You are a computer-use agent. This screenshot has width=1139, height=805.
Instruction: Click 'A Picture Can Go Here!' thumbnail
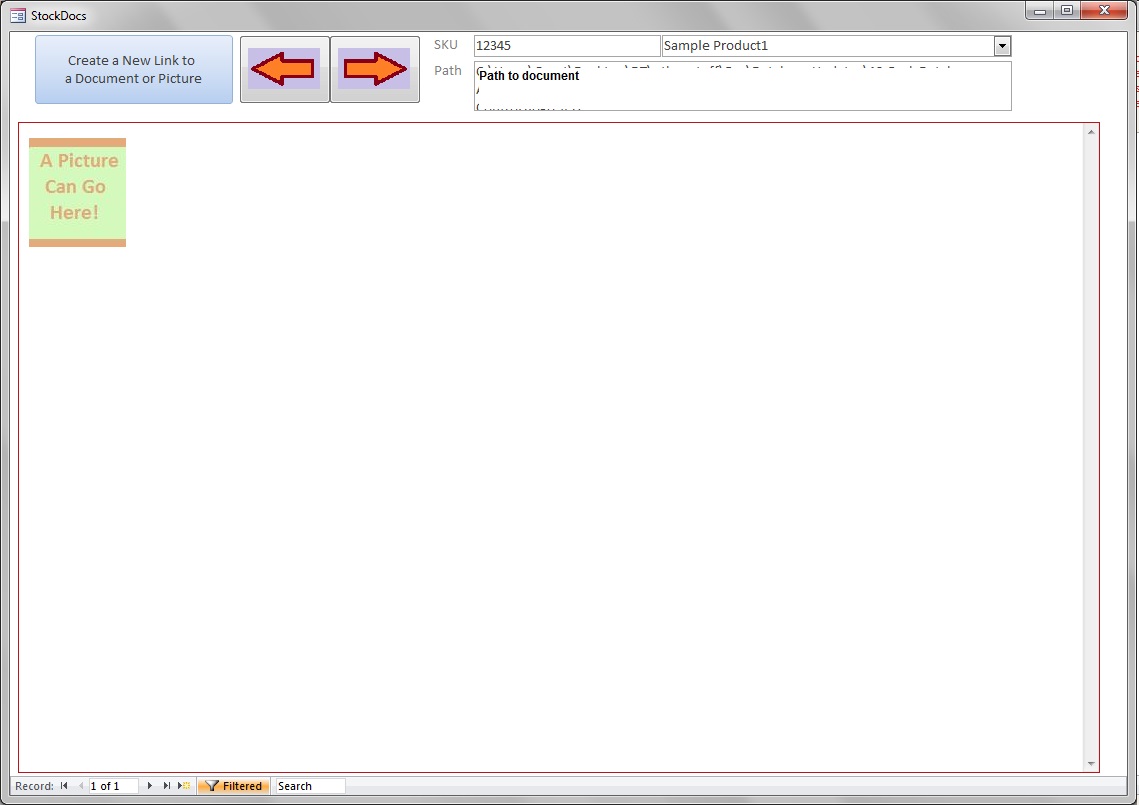tap(77, 192)
